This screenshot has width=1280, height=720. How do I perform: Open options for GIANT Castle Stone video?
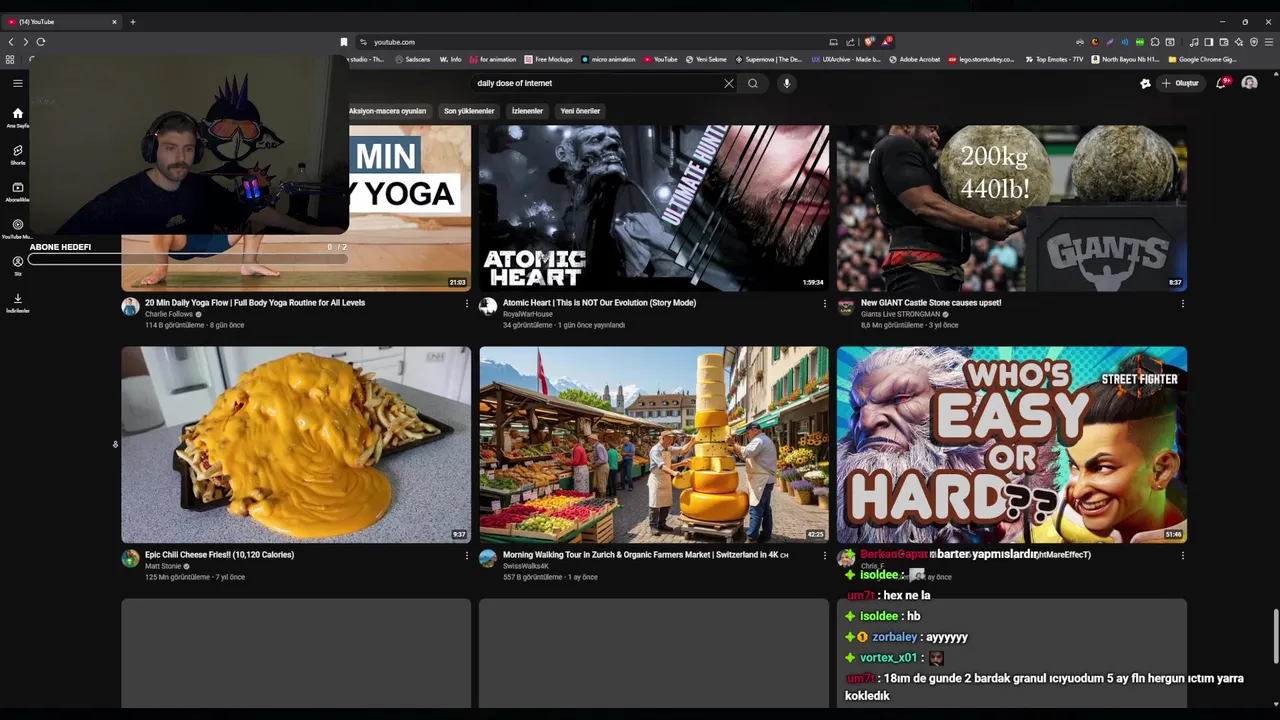[x=1182, y=303]
